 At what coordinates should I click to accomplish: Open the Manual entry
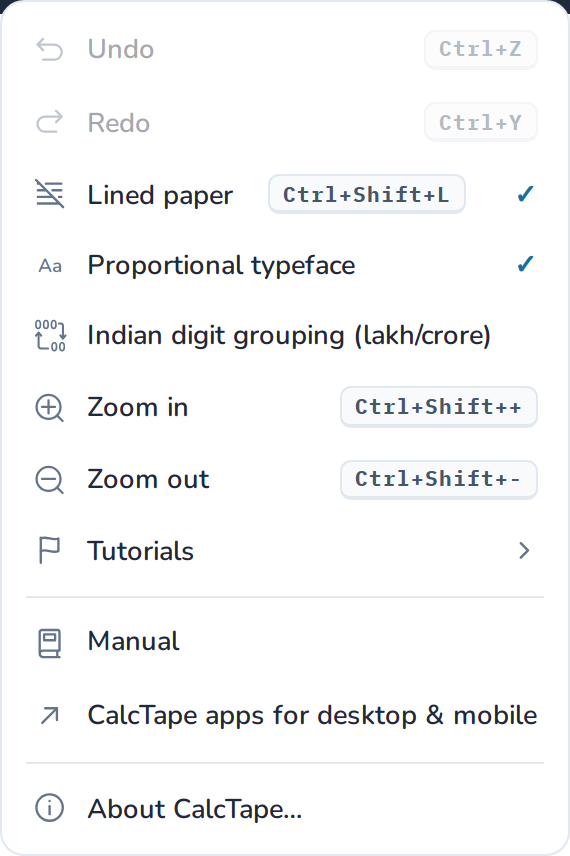tap(285, 641)
